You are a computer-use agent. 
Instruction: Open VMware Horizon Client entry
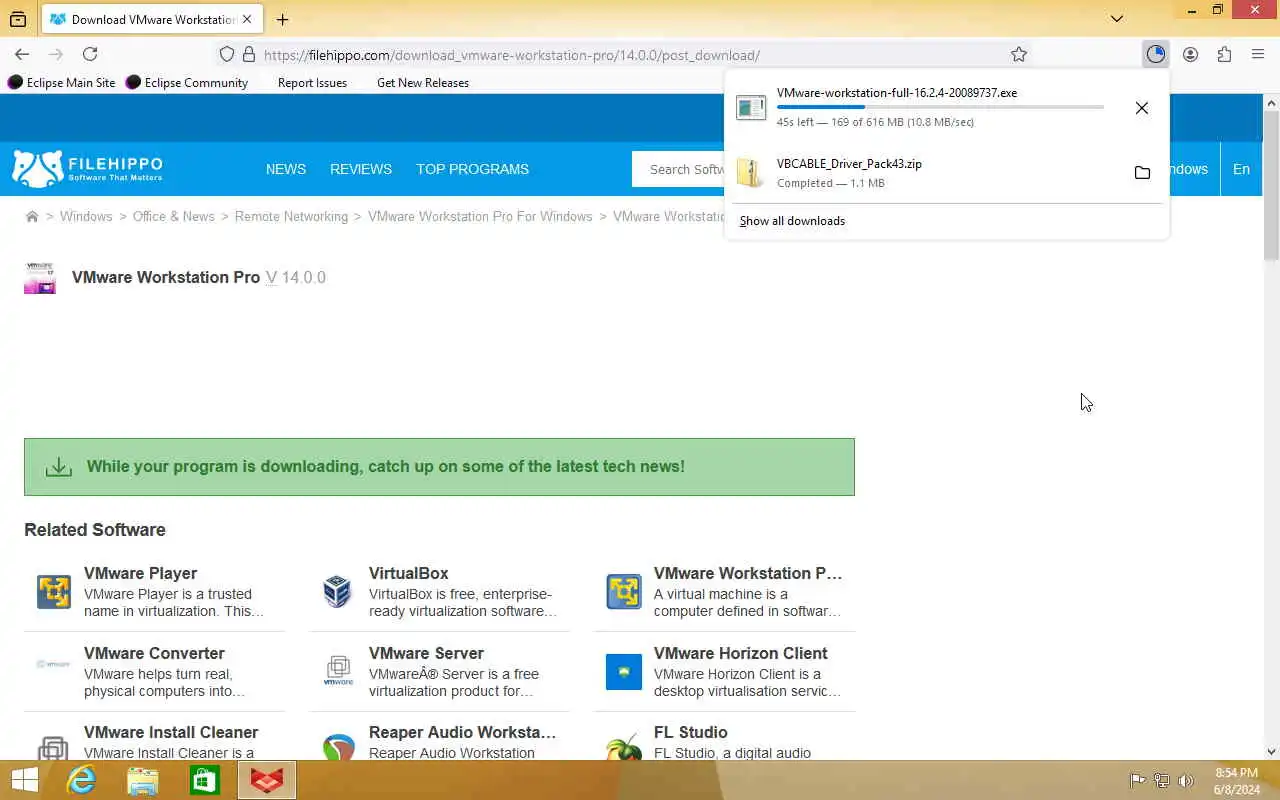point(740,653)
